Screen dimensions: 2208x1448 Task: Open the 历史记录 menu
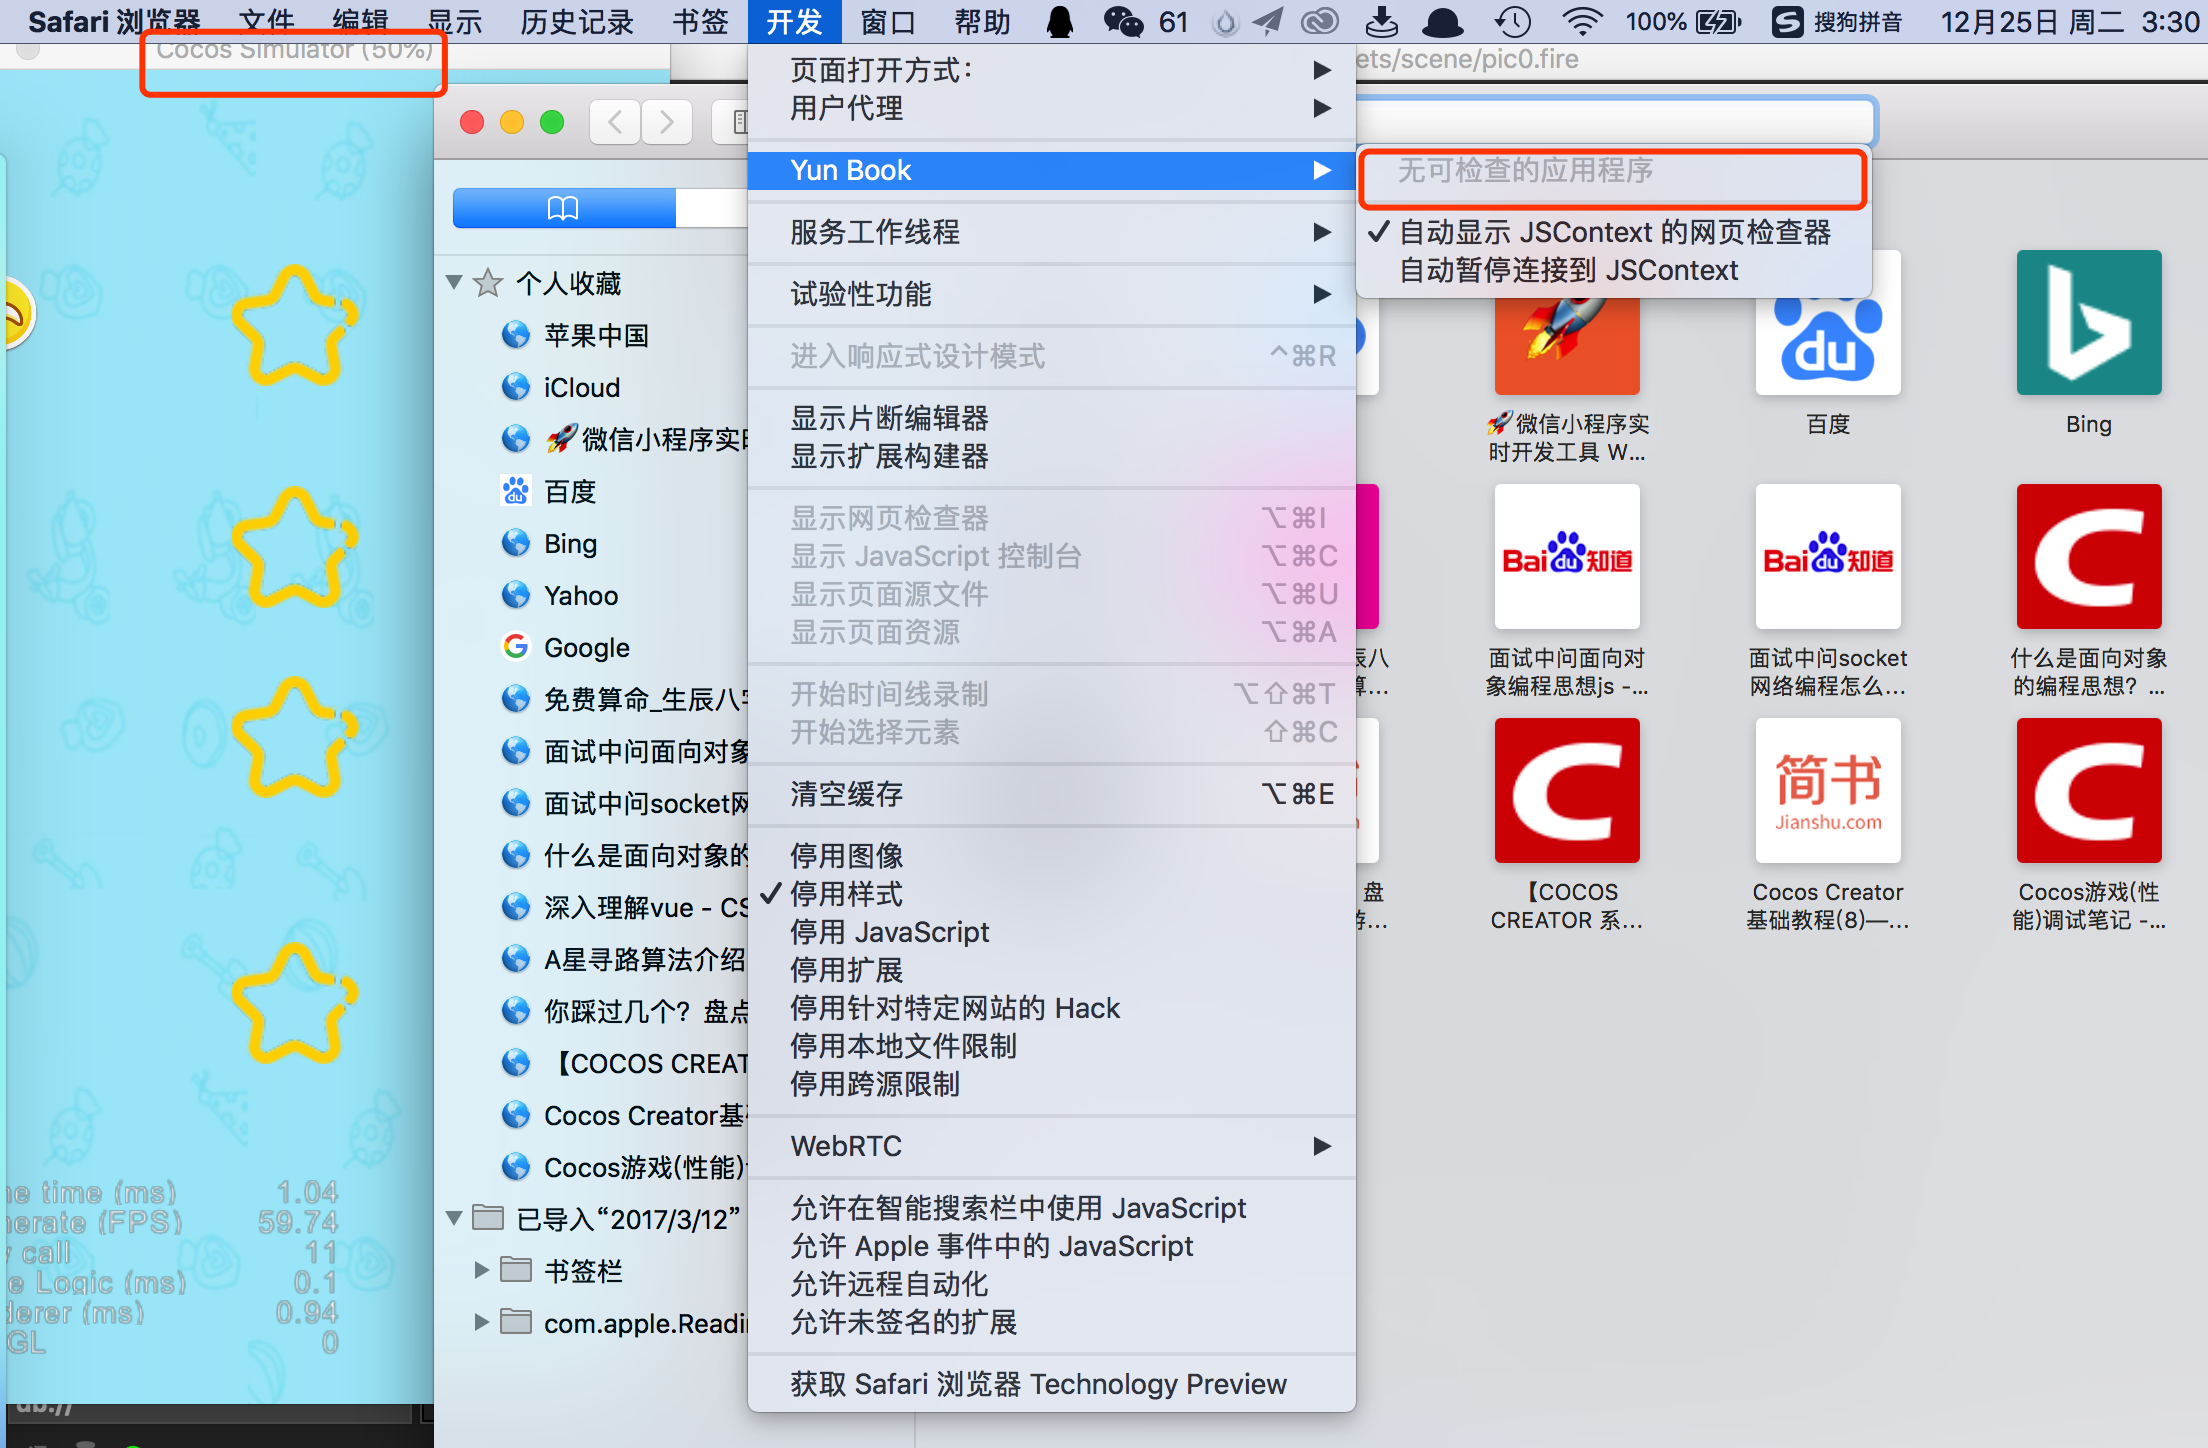coord(576,21)
